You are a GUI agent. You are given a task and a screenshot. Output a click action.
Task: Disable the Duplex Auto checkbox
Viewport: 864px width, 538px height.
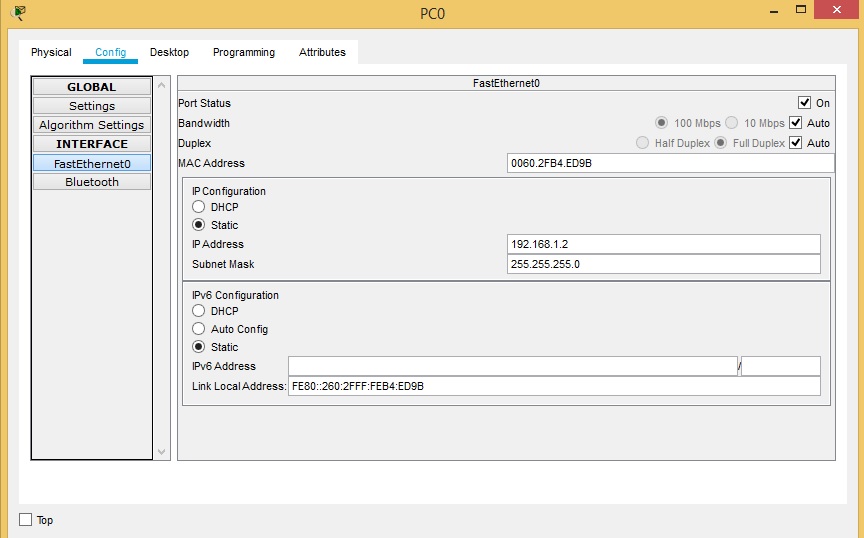click(796, 143)
